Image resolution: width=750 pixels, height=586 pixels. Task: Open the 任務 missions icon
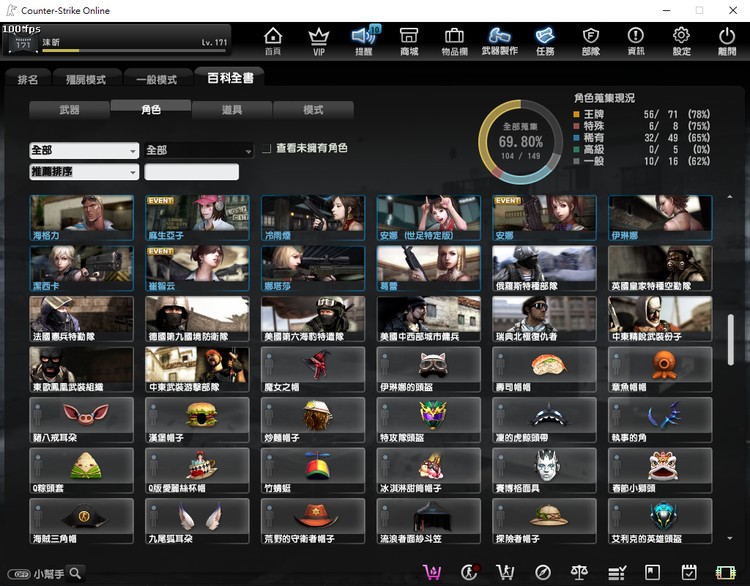(545, 41)
